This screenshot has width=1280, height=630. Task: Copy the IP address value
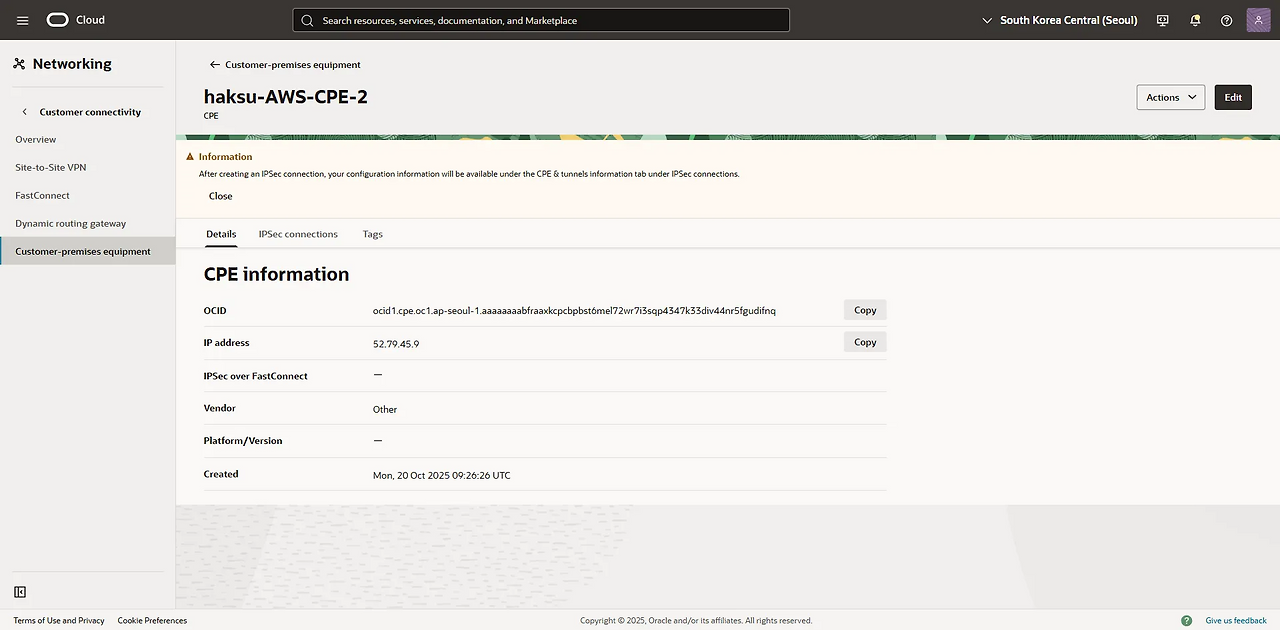pos(865,342)
